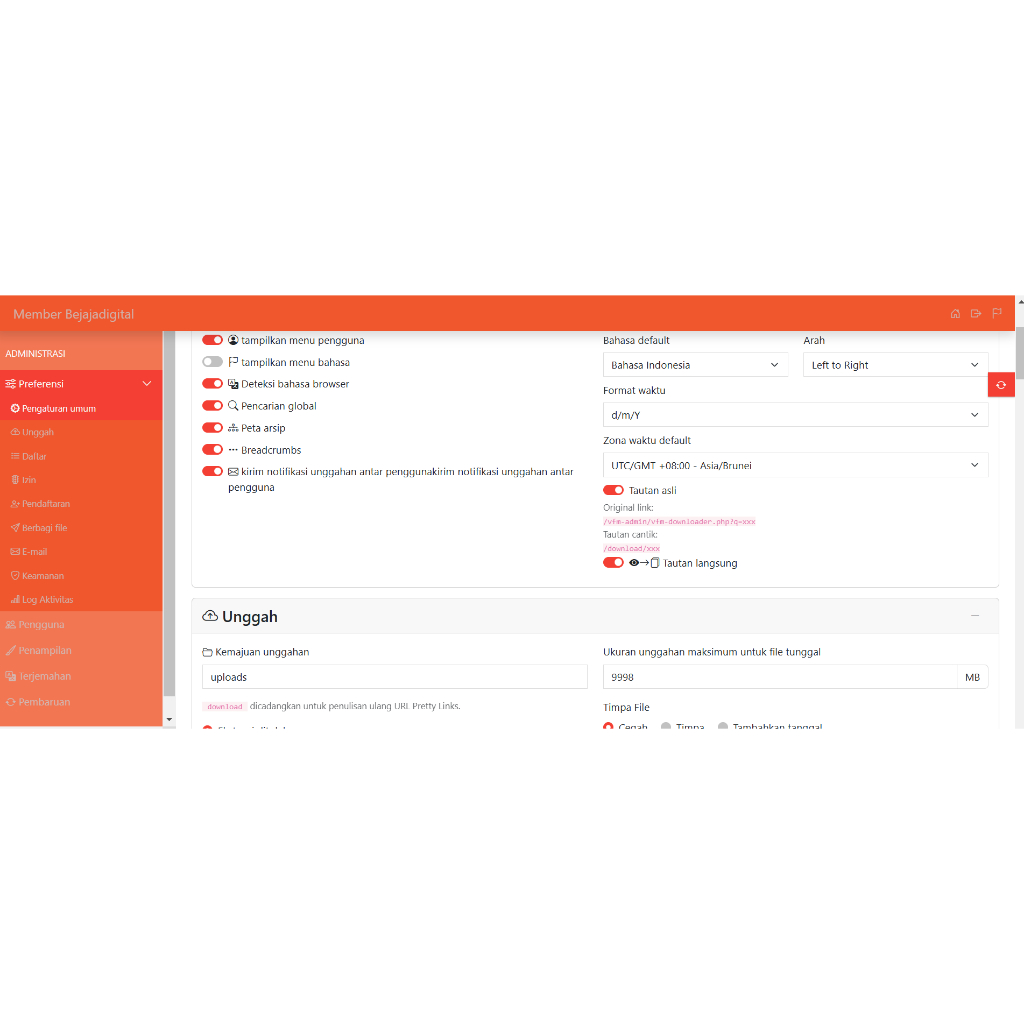Open Zona waktu default dropdown
The image size is (1024, 1024).
795,465
